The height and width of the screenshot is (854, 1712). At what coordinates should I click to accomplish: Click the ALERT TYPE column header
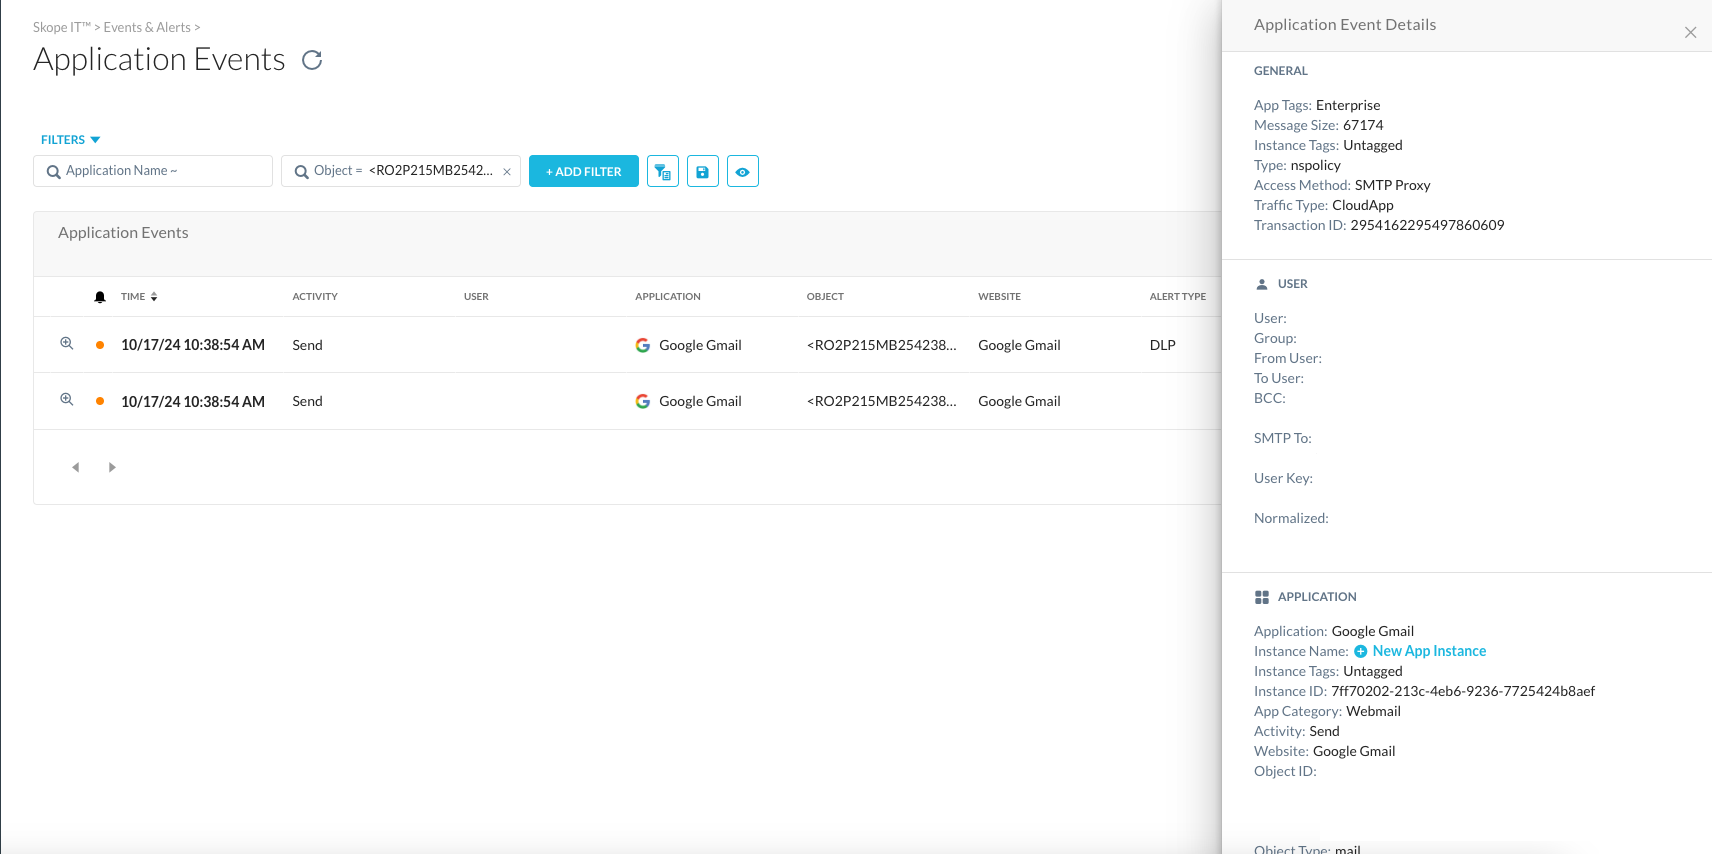coord(1178,297)
